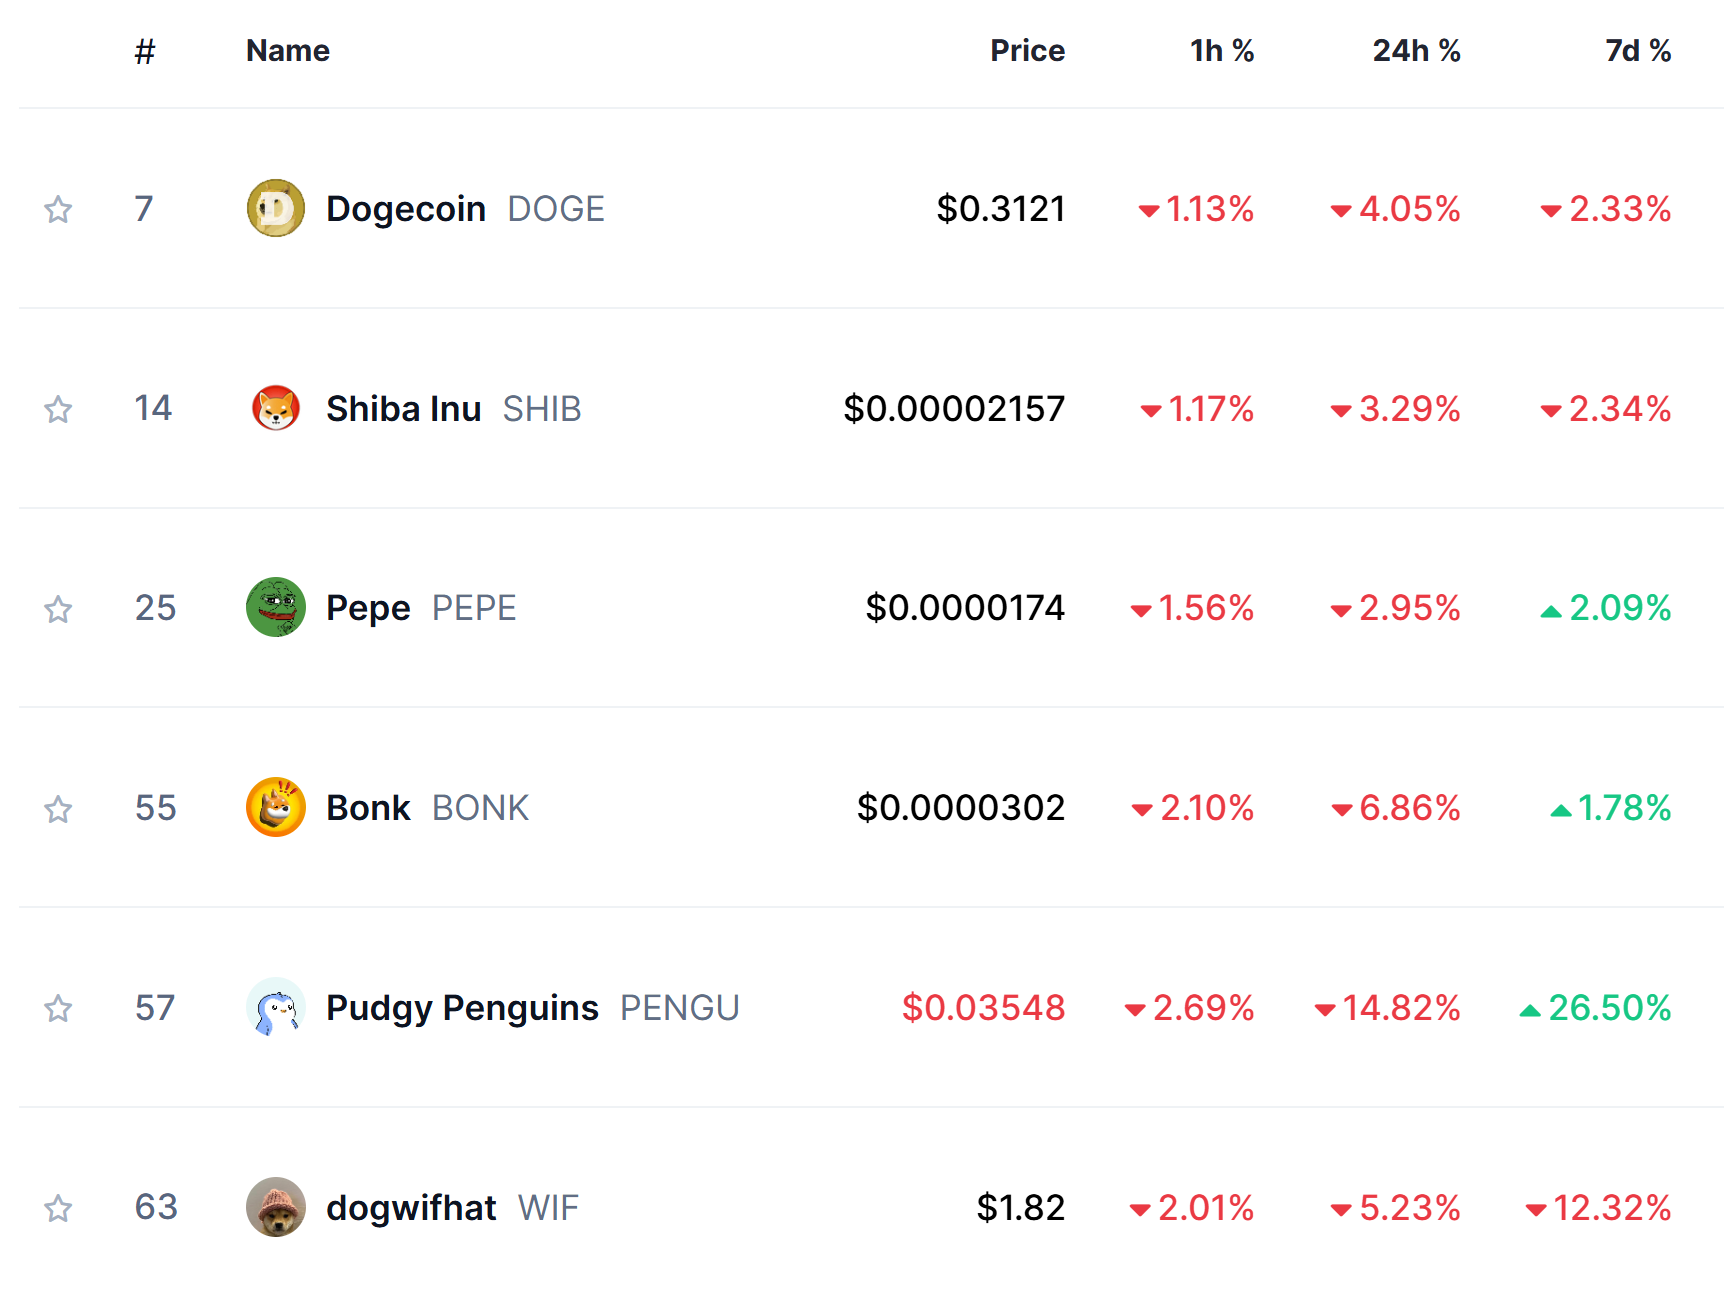Click the dogwifhat coin logo
The image size is (1724, 1293).
(275, 1207)
